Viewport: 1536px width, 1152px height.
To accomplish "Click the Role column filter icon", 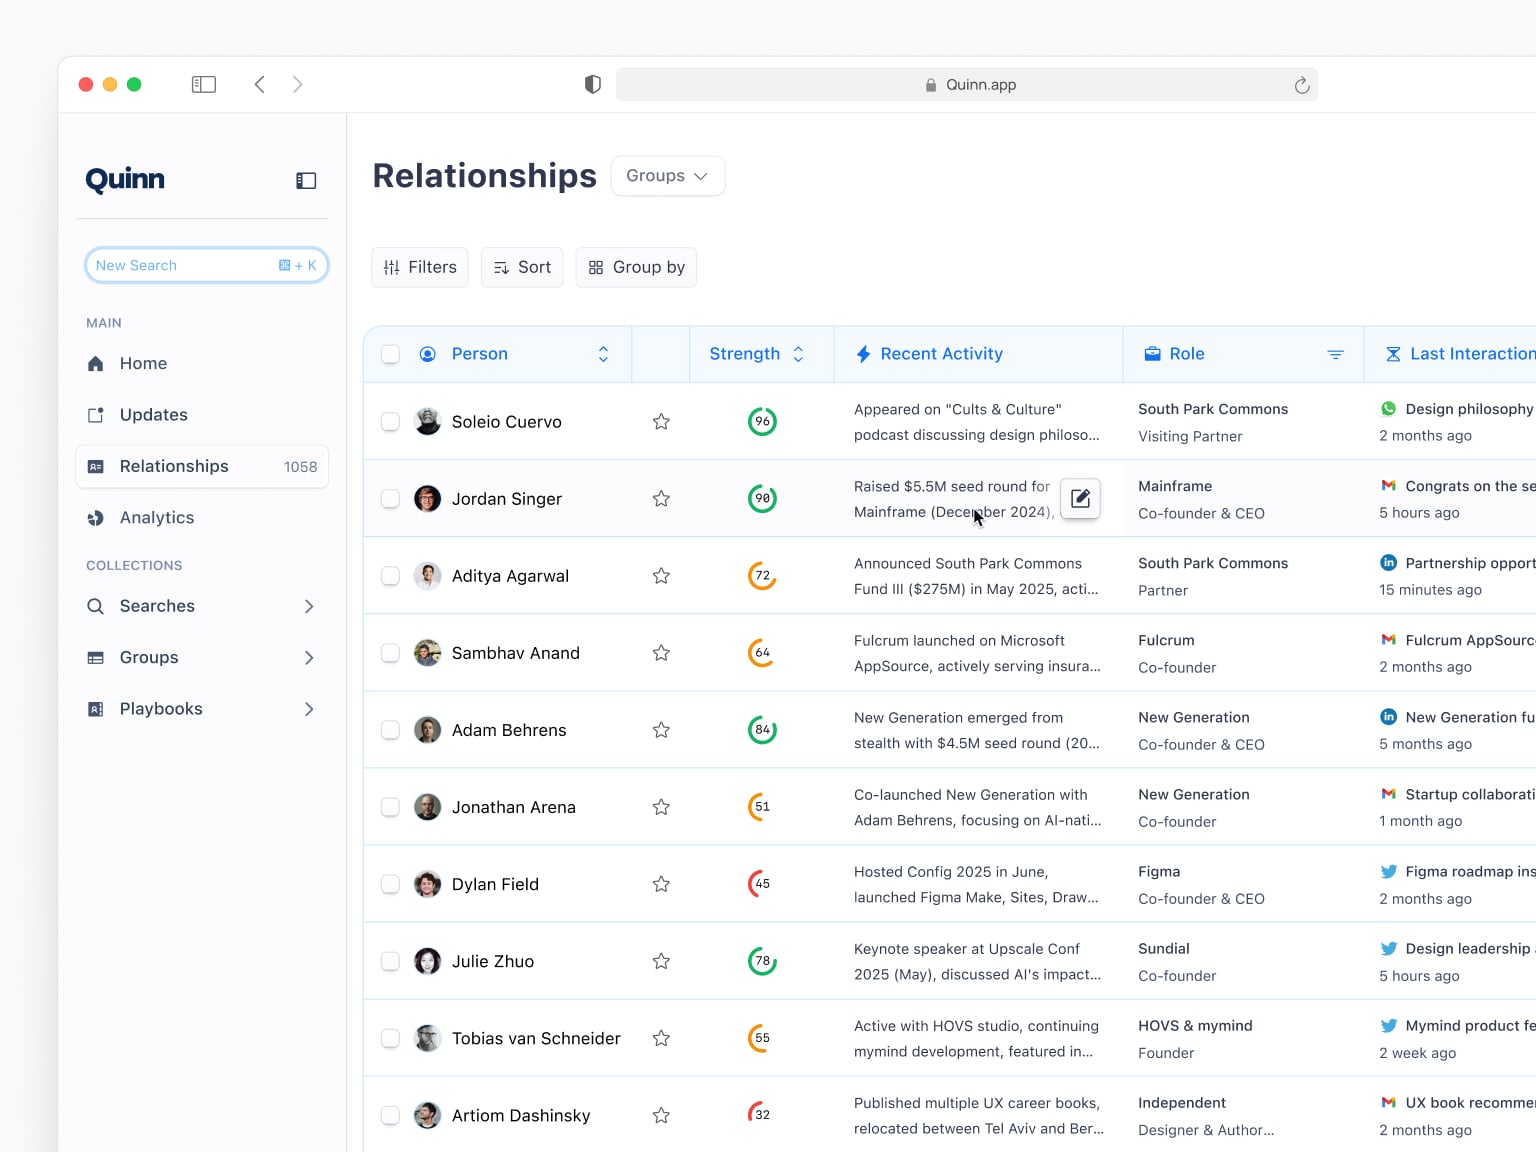I will 1335,354.
